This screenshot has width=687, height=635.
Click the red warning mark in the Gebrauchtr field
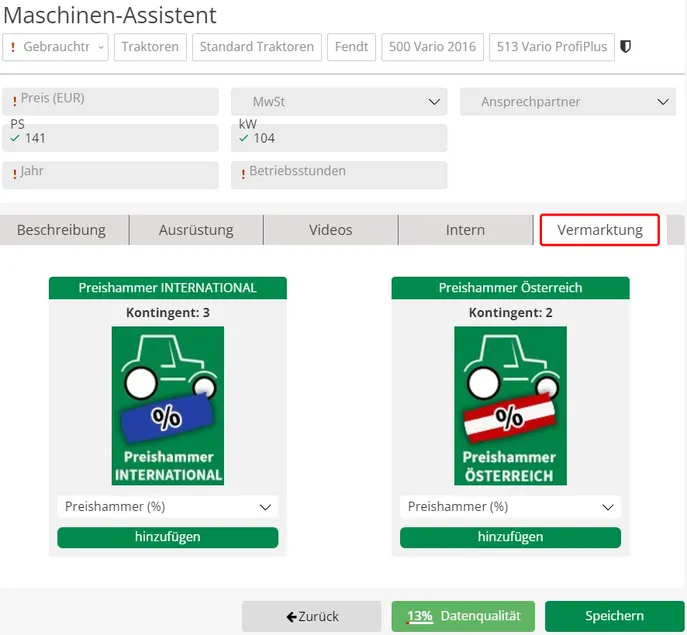[x=13, y=47]
